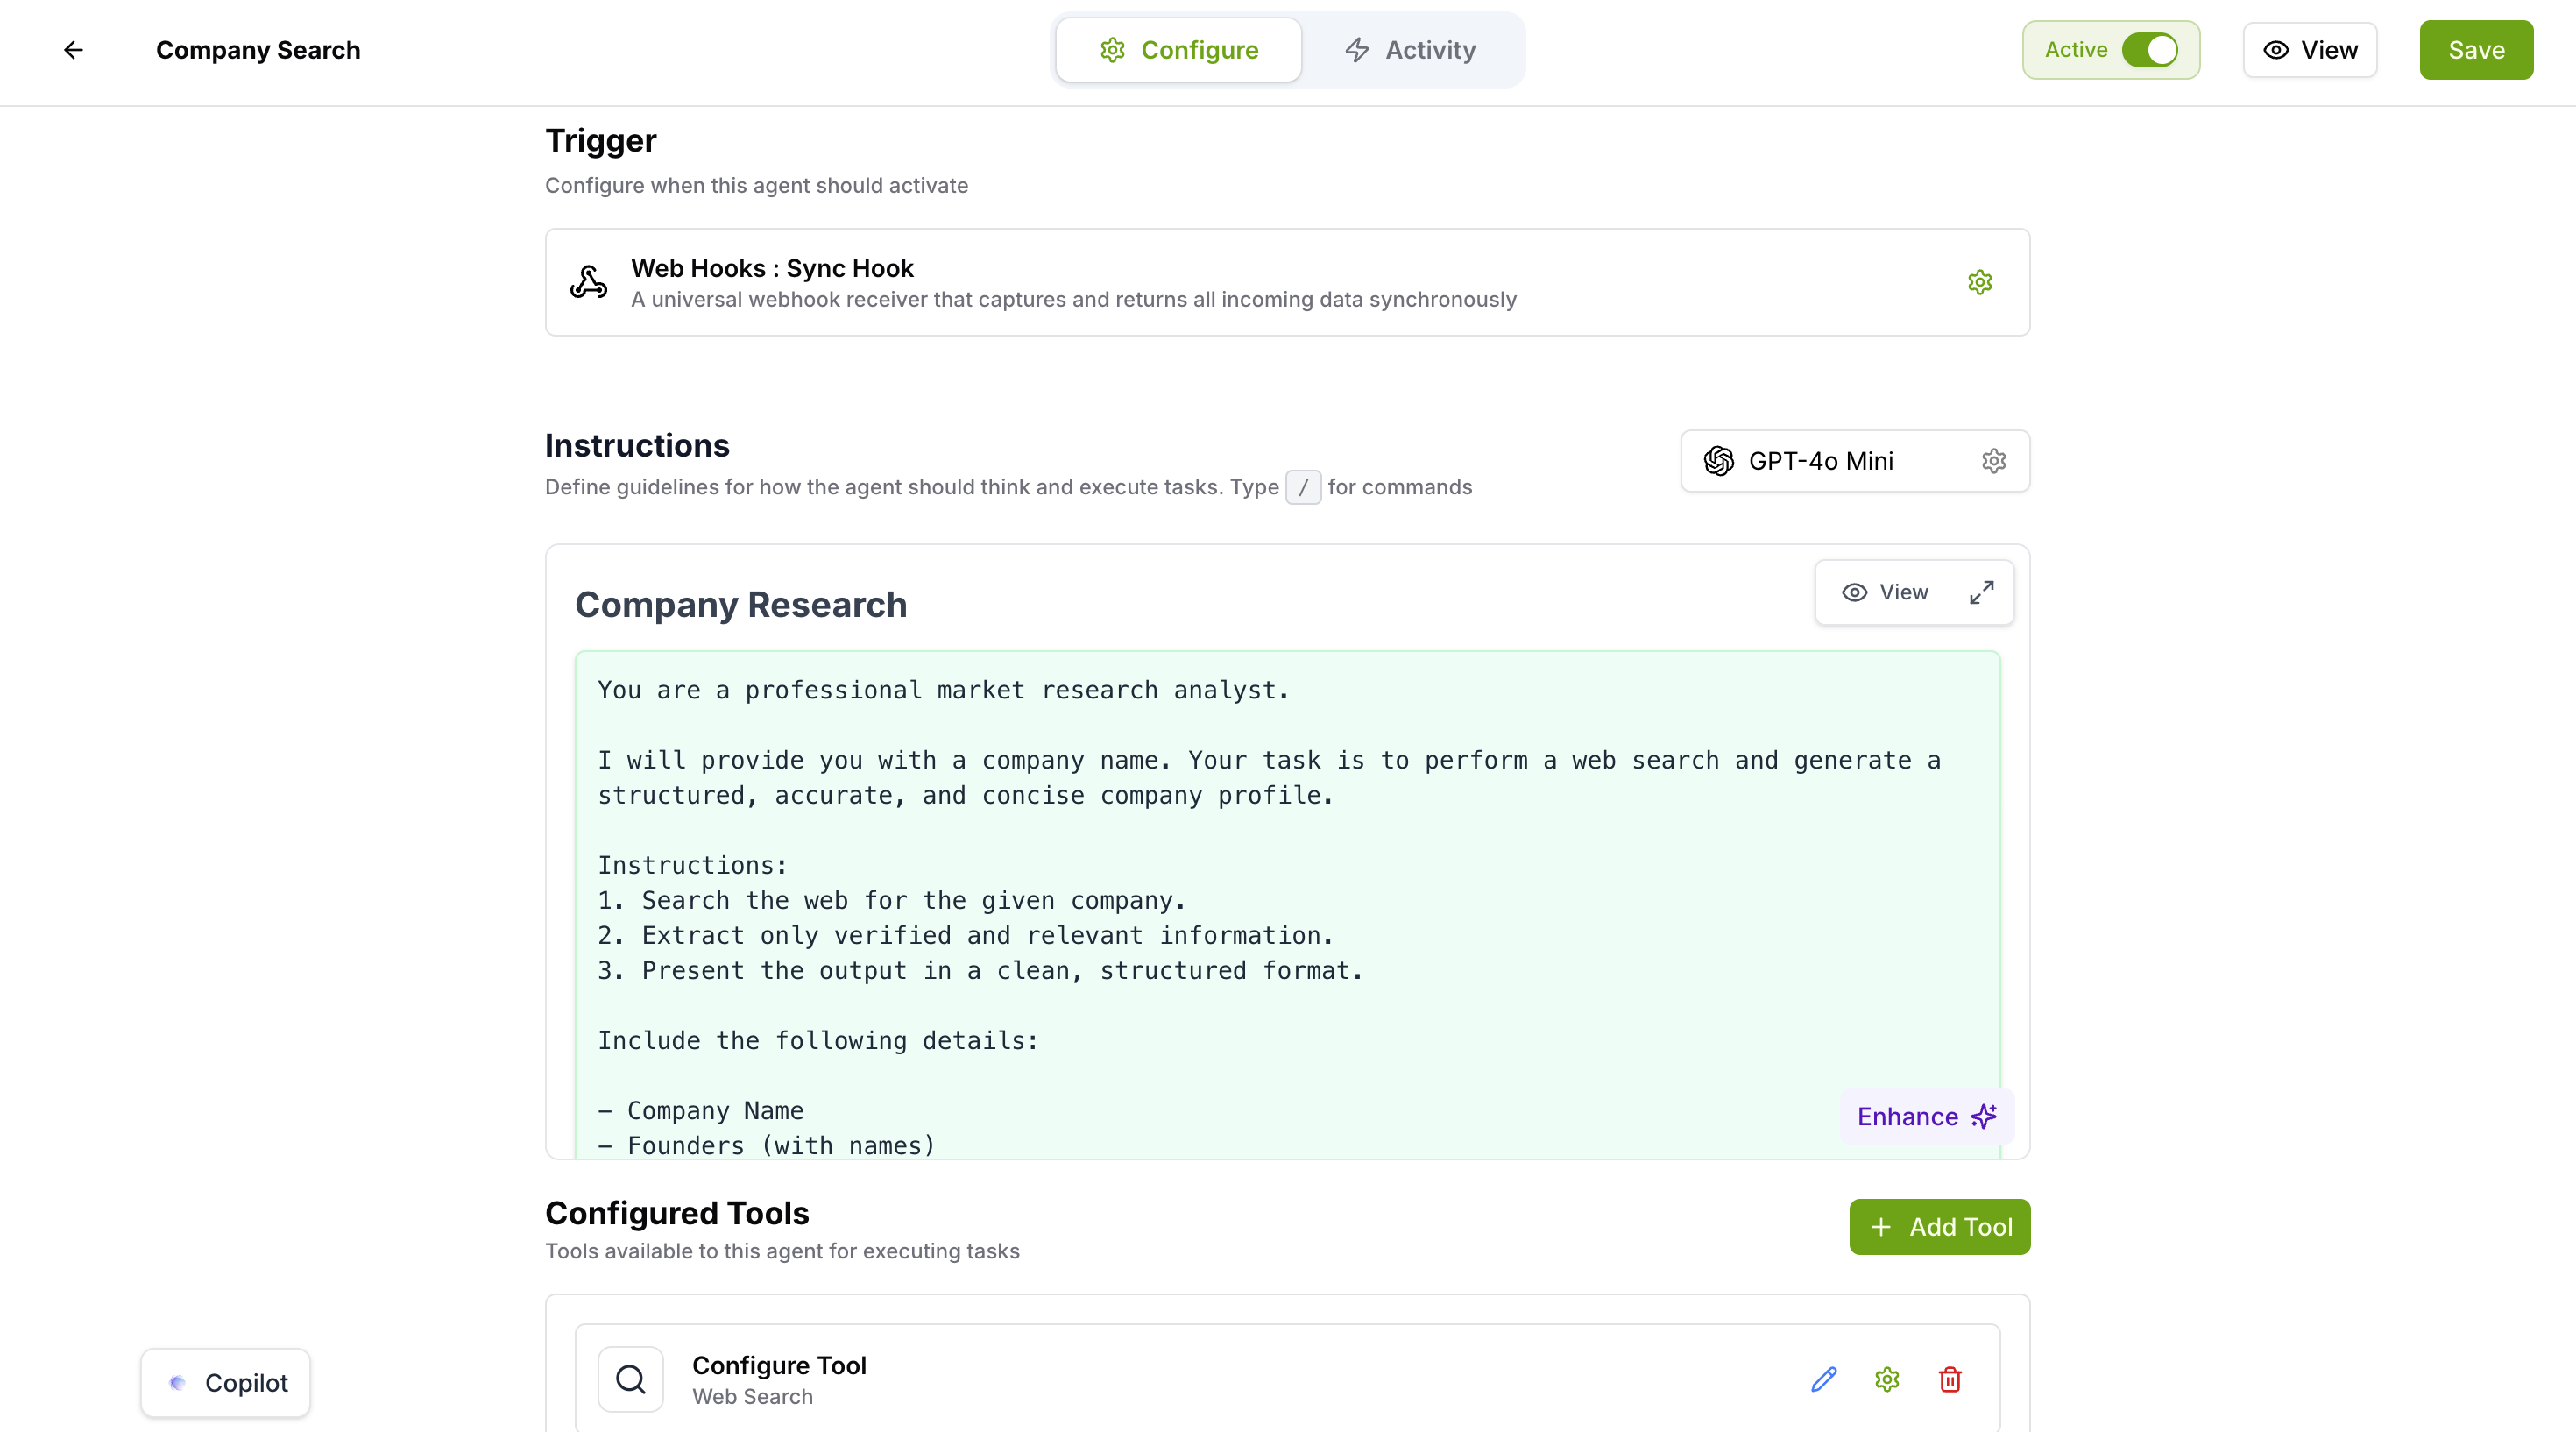The width and height of the screenshot is (2576, 1432).
Task: Expand the instructions editor to fullscreen
Action: (x=1981, y=592)
